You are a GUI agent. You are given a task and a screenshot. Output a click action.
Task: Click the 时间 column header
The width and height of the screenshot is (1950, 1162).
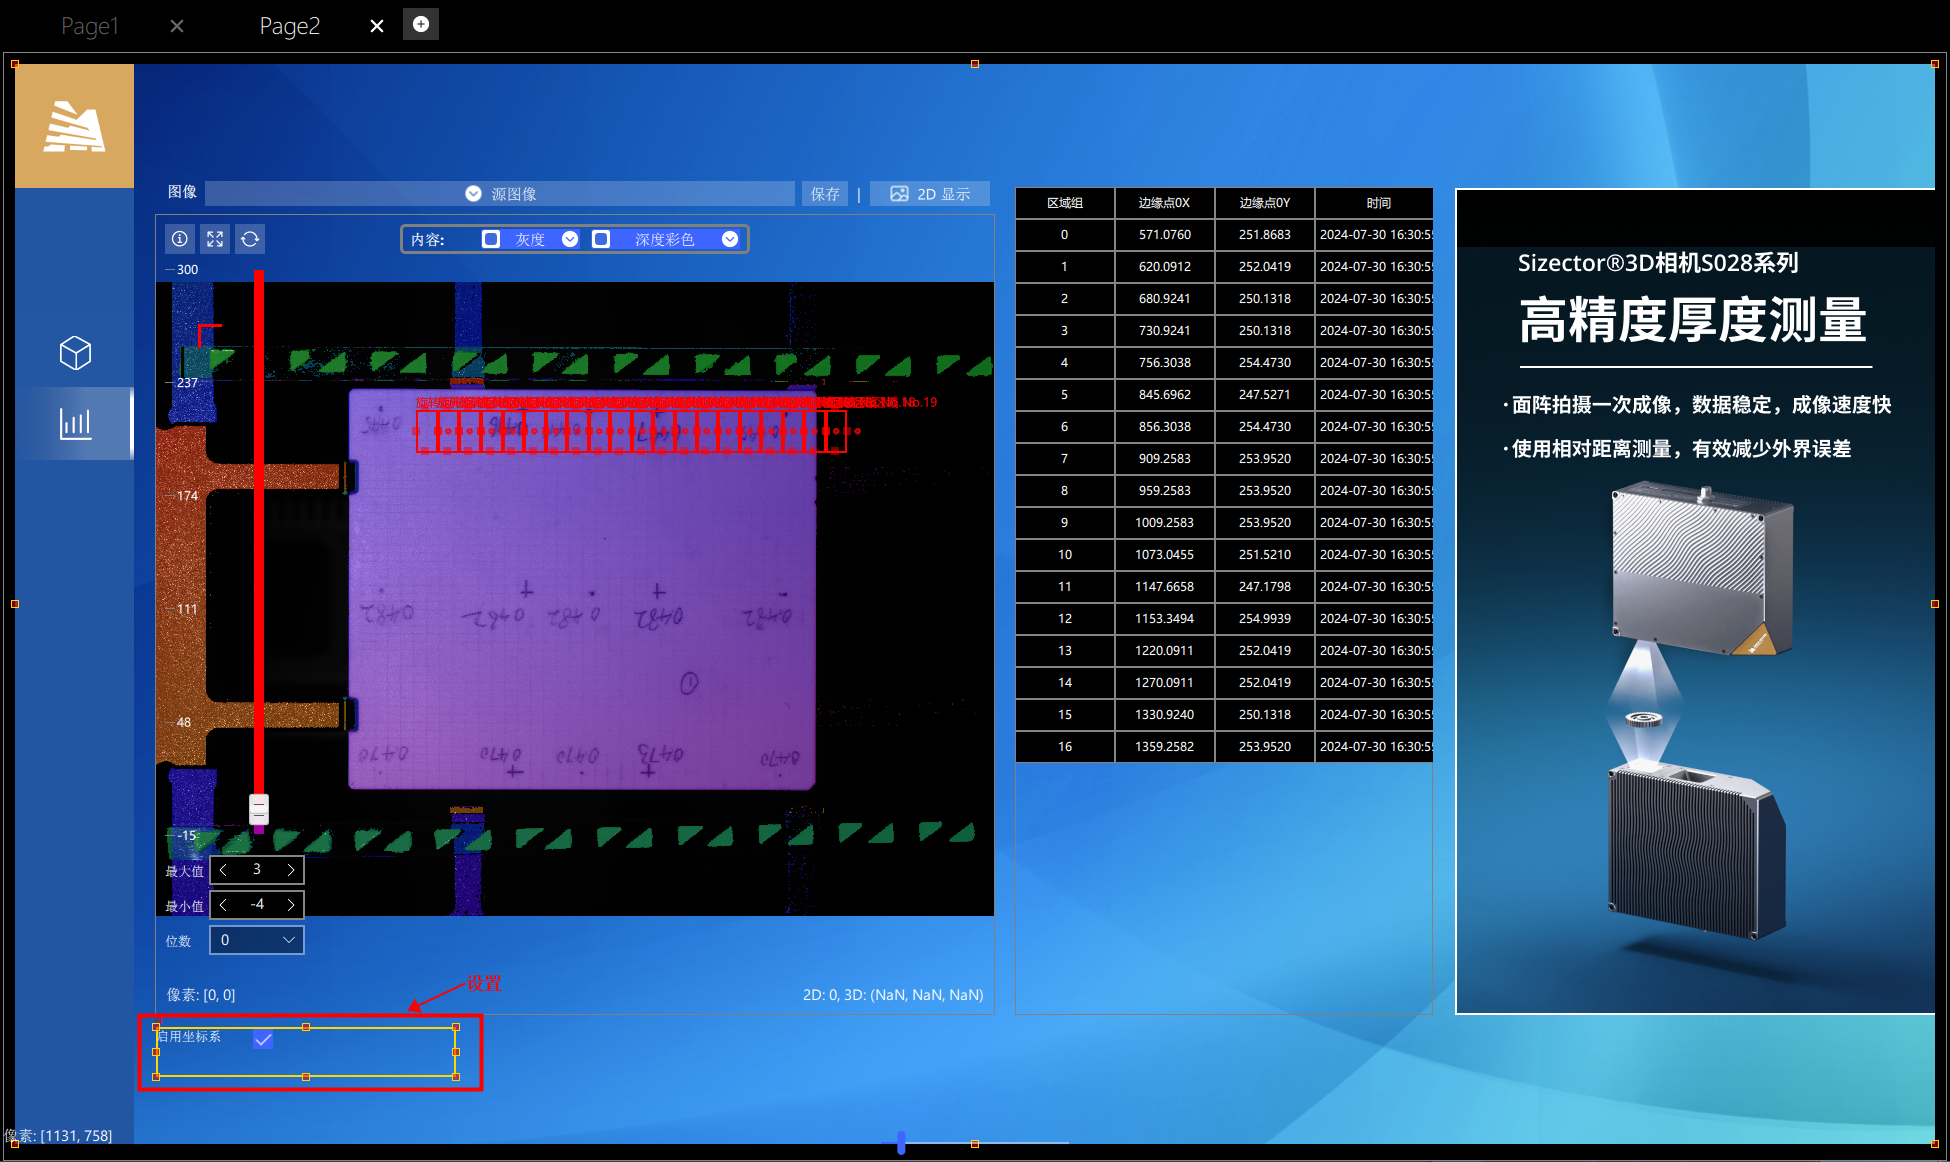click(1375, 203)
